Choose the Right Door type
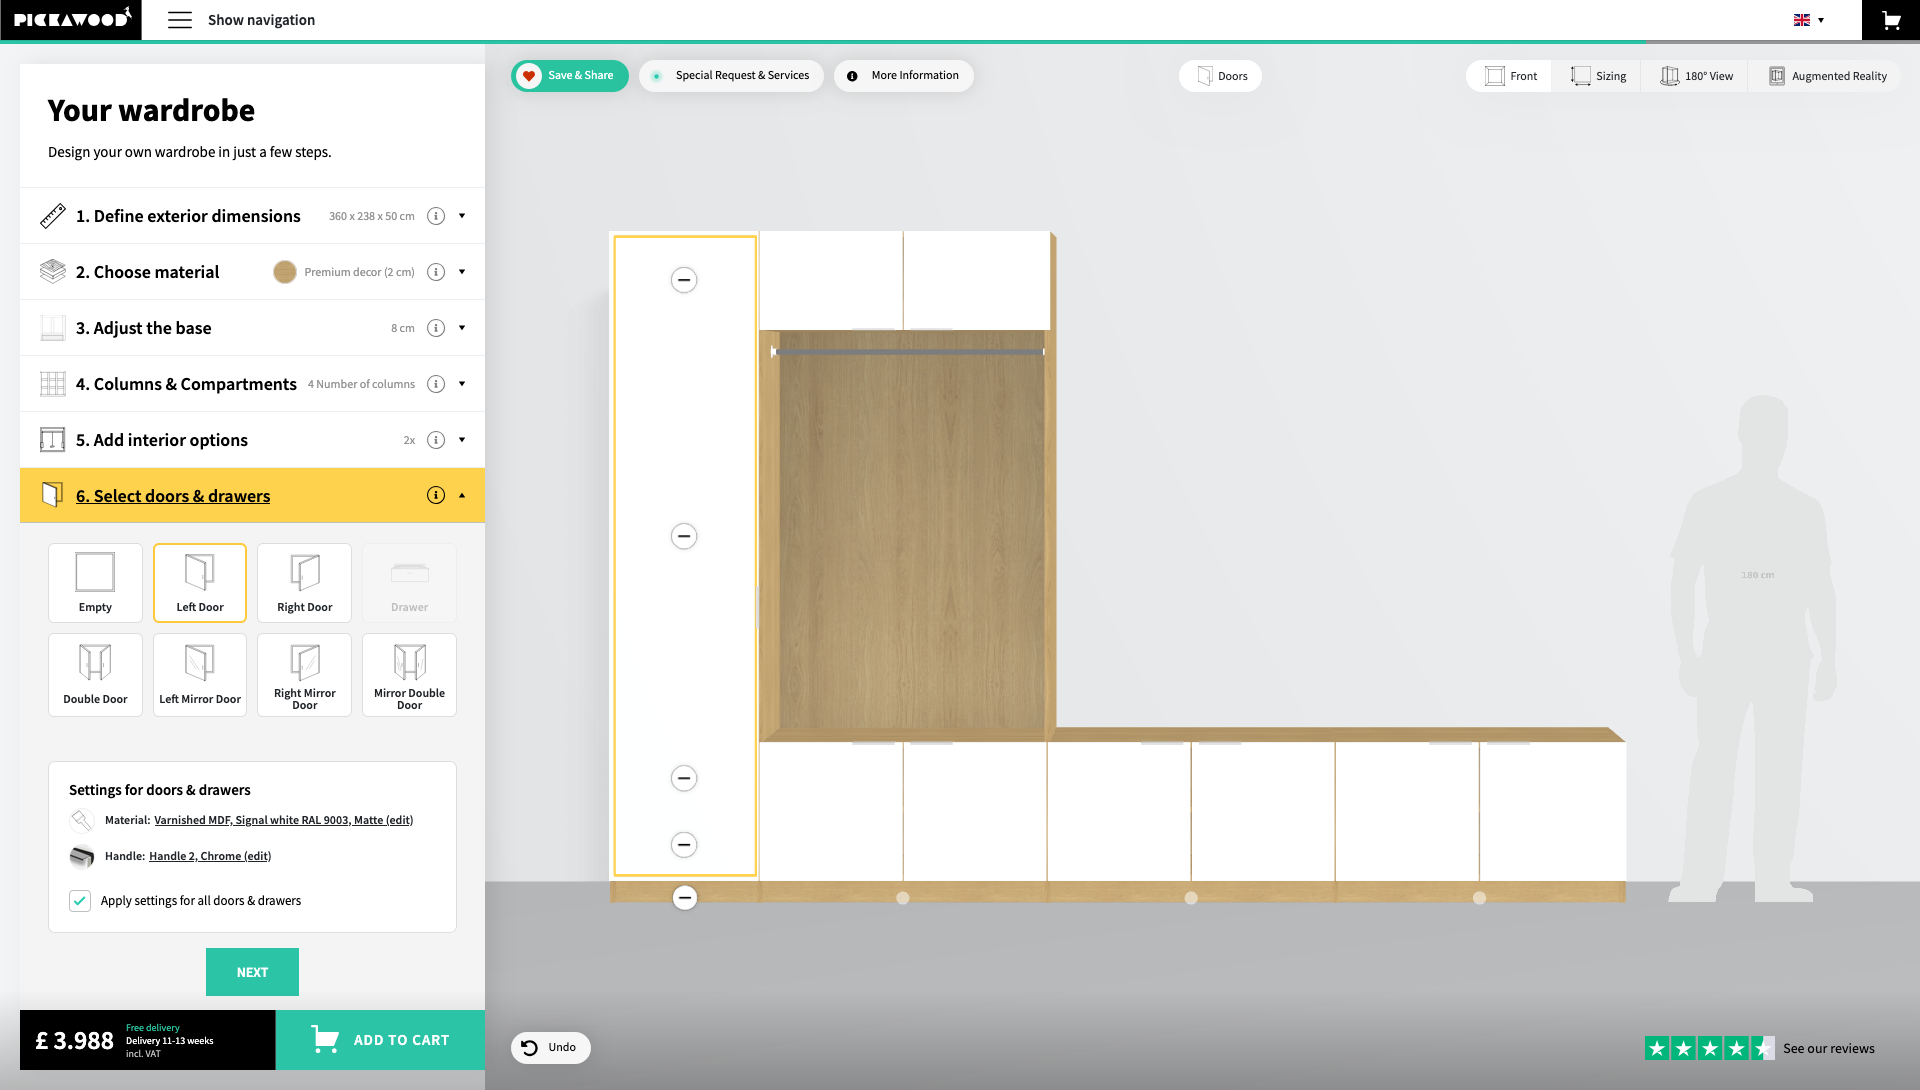This screenshot has width=1920, height=1090. coord(304,582)
